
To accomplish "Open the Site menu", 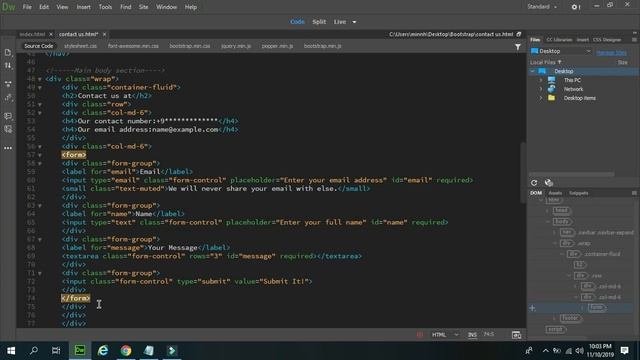I will click(x=143, y=7).
